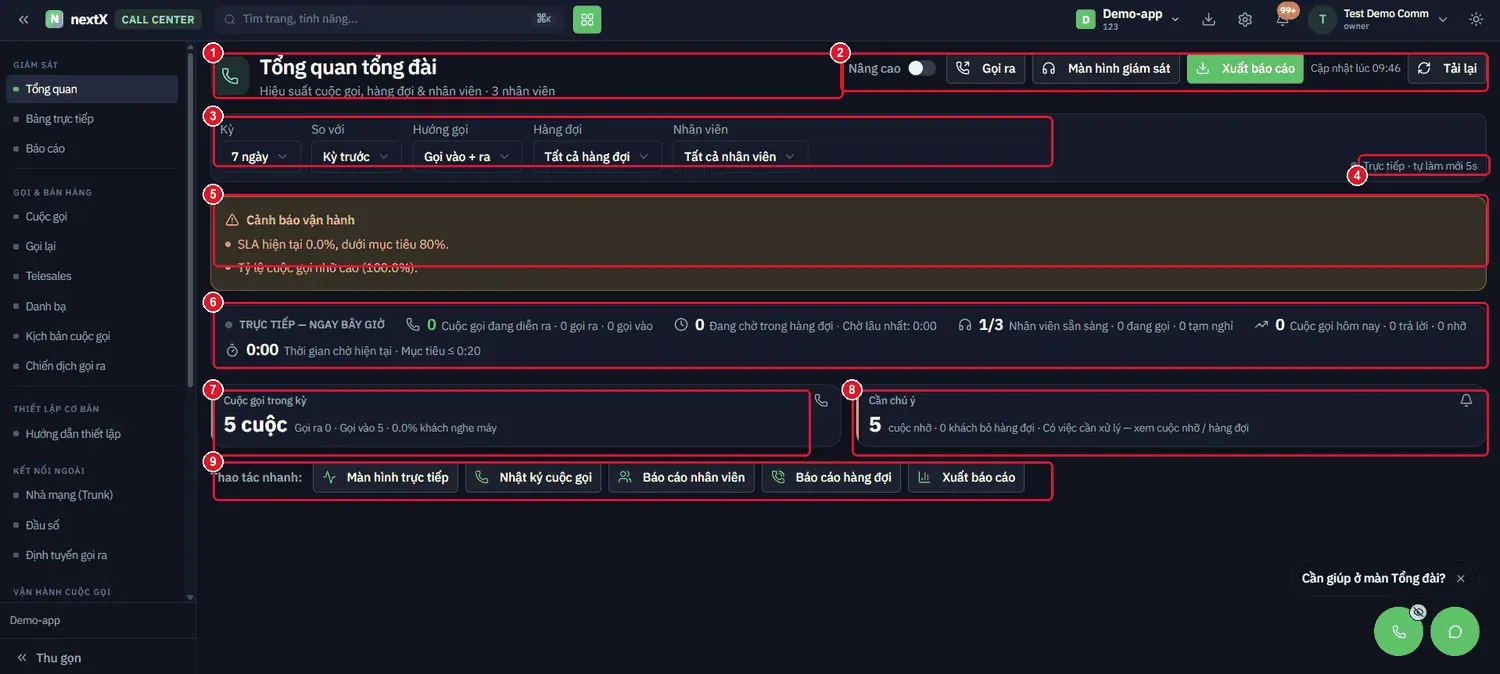Open 'Nhà mạng (Trunk)' sidebar item
The width and height of the screenshot is (1500, 674).
(x=92, y=495)
